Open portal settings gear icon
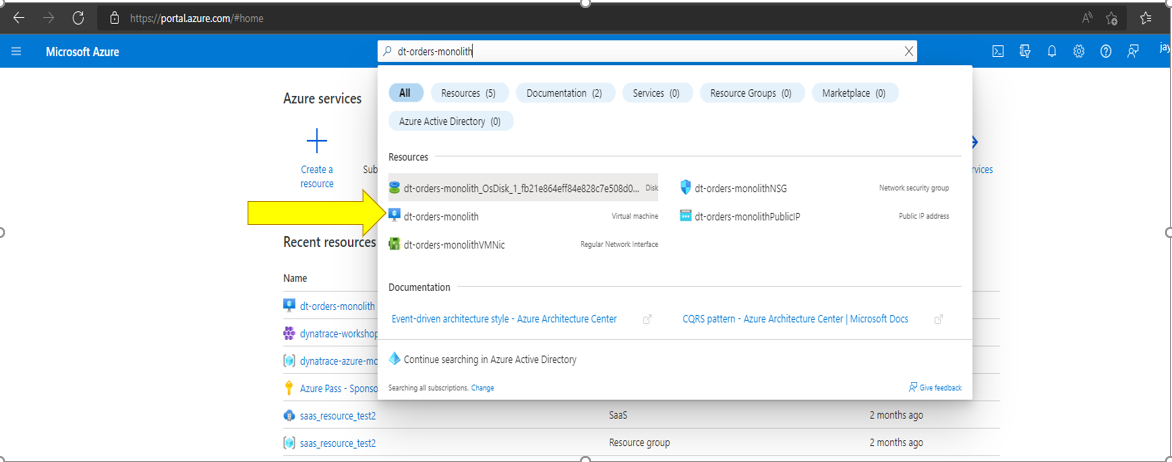 click(1079, 52)
